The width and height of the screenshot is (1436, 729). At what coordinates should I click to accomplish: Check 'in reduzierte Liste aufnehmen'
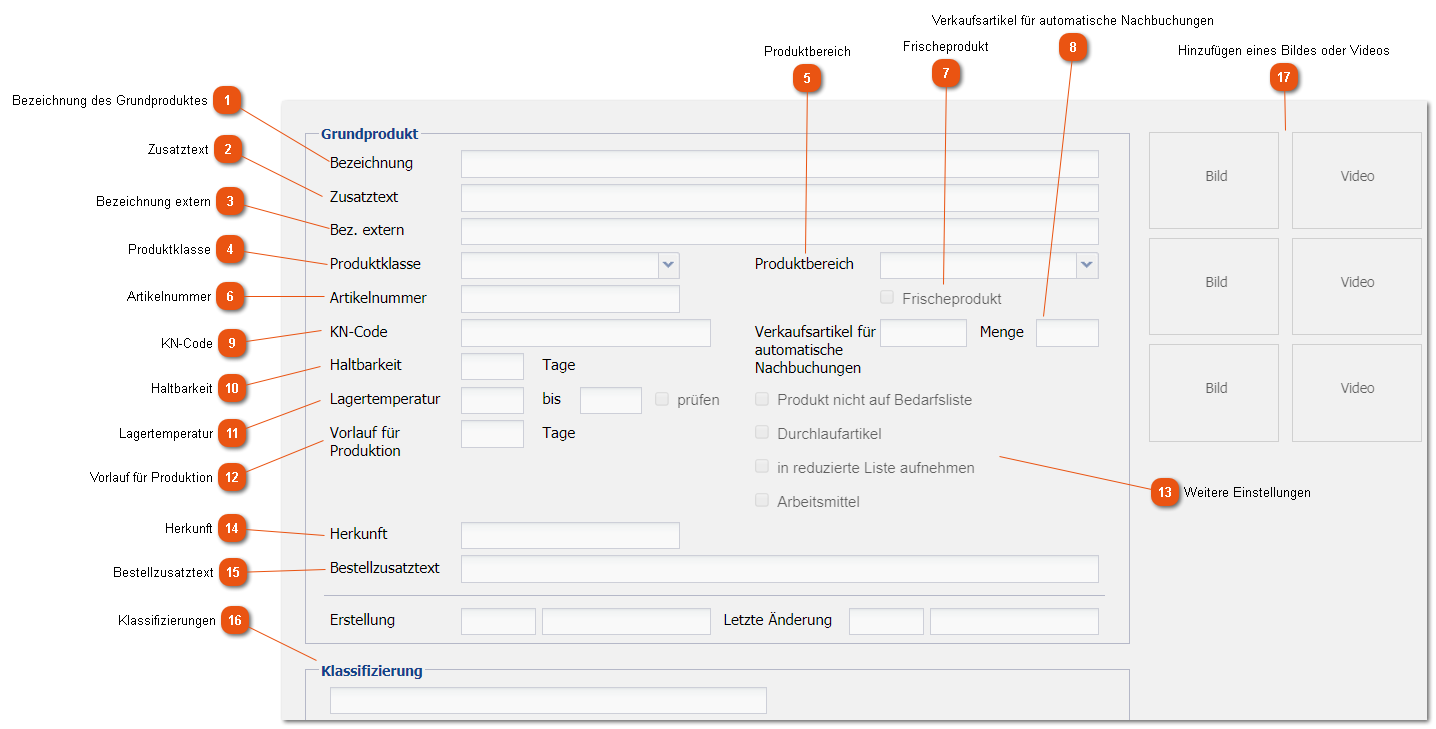pos(761,466)
